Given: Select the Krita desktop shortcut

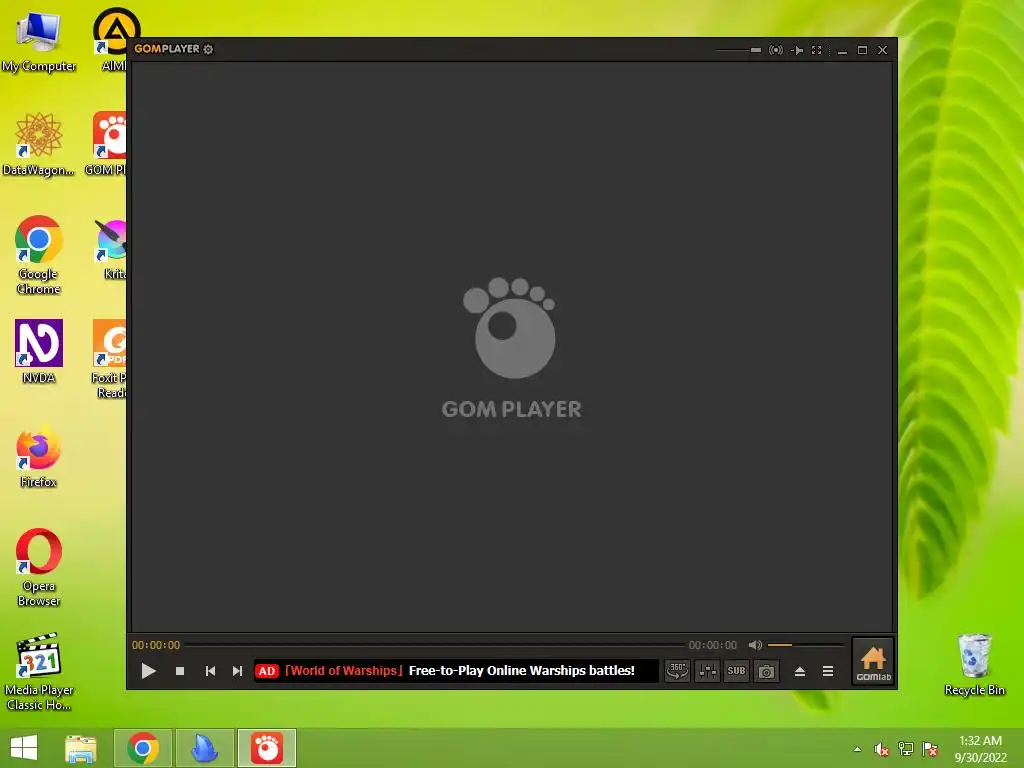Looking at the screenshot, I should [x=112, y=249].
